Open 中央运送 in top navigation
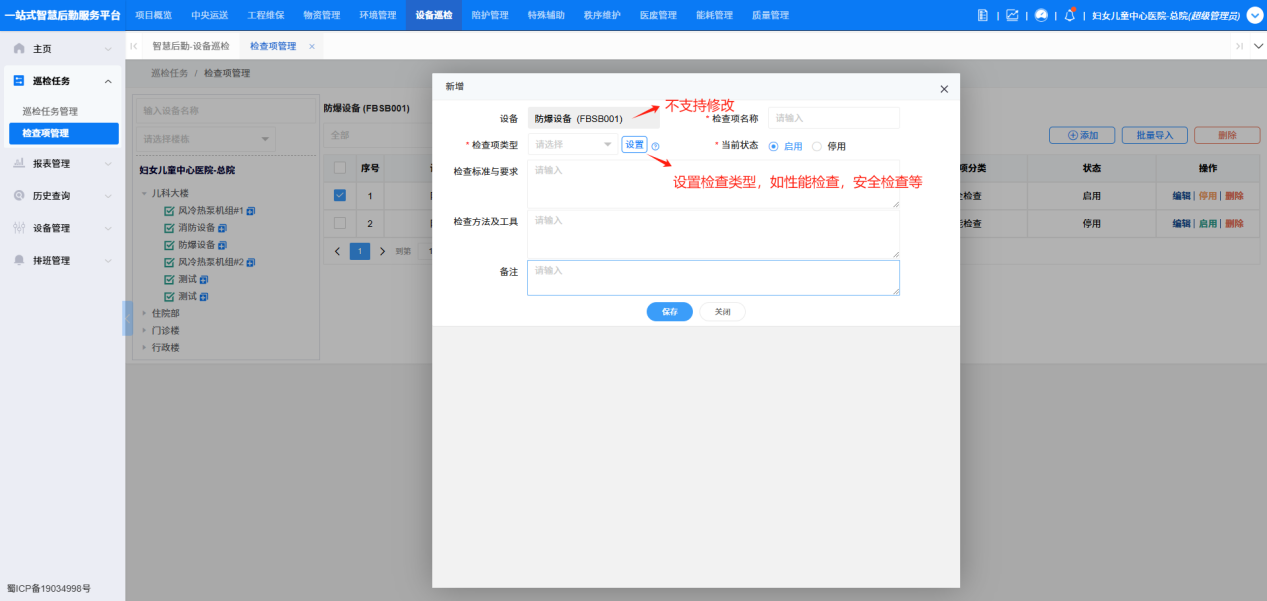This screenshot has width=1267, height=601. pyautogui.click(x=209, y=15)
